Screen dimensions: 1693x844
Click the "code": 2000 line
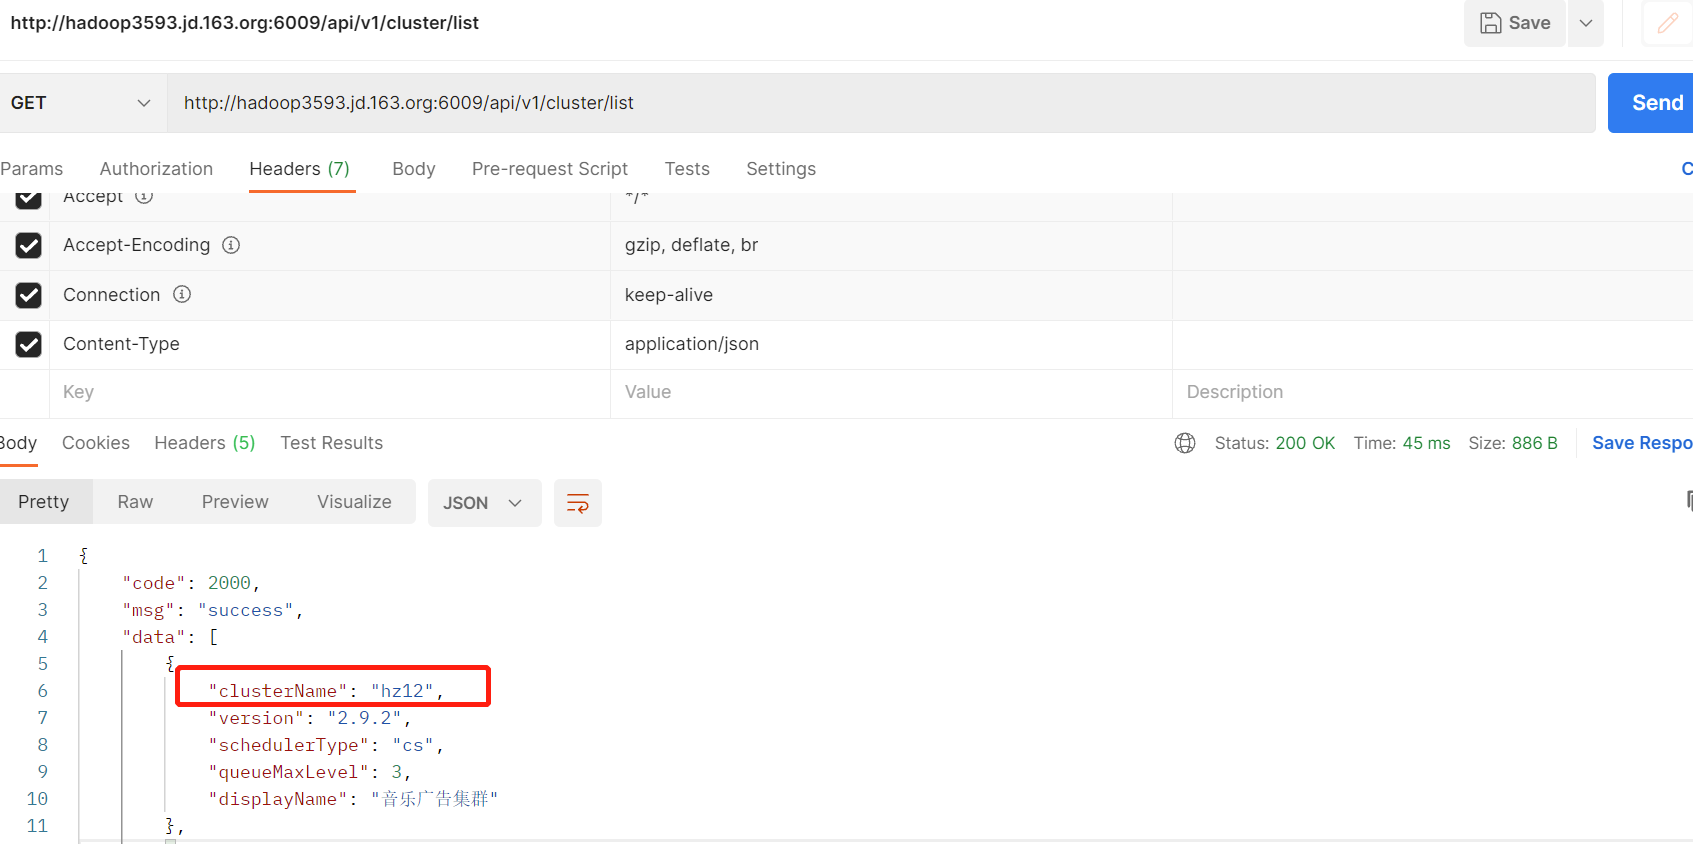[191, 583]
